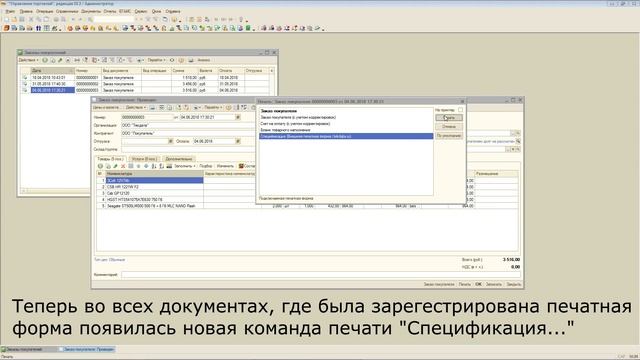Open 'Действия' dropdown in order form toolbar
Image resolution: width=640 pixels, height=360 pixels.
(x=136, y=107)
